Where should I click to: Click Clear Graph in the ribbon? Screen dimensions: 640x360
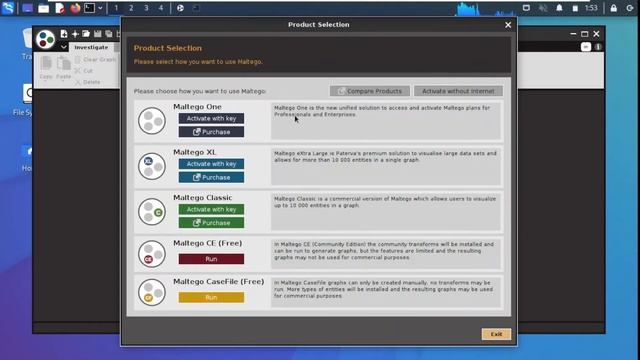pyautogui.click(x=96, y=60)
